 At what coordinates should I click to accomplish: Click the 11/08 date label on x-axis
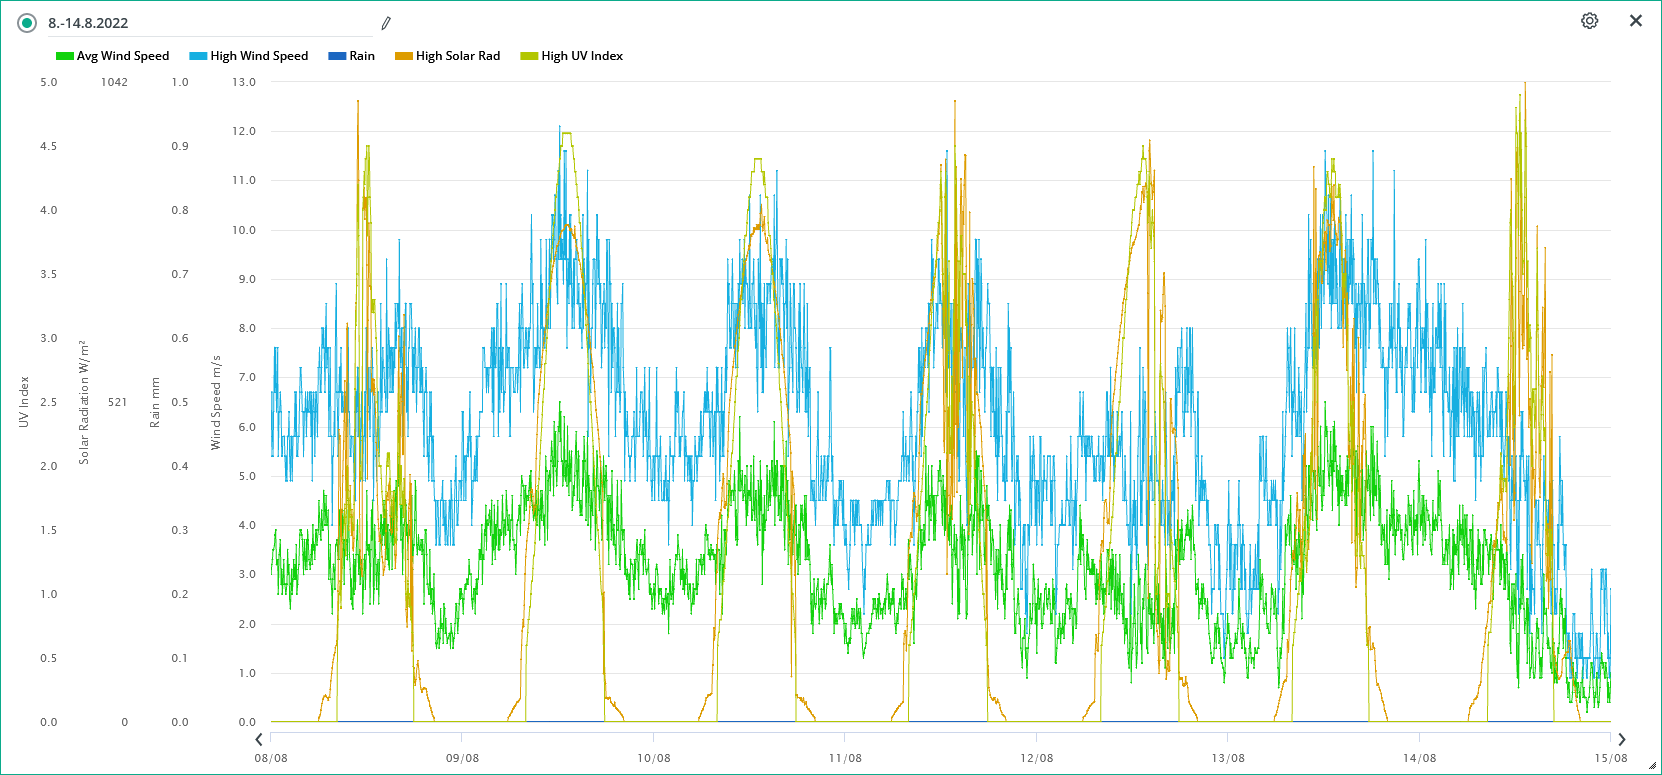[x=845, y=758]
